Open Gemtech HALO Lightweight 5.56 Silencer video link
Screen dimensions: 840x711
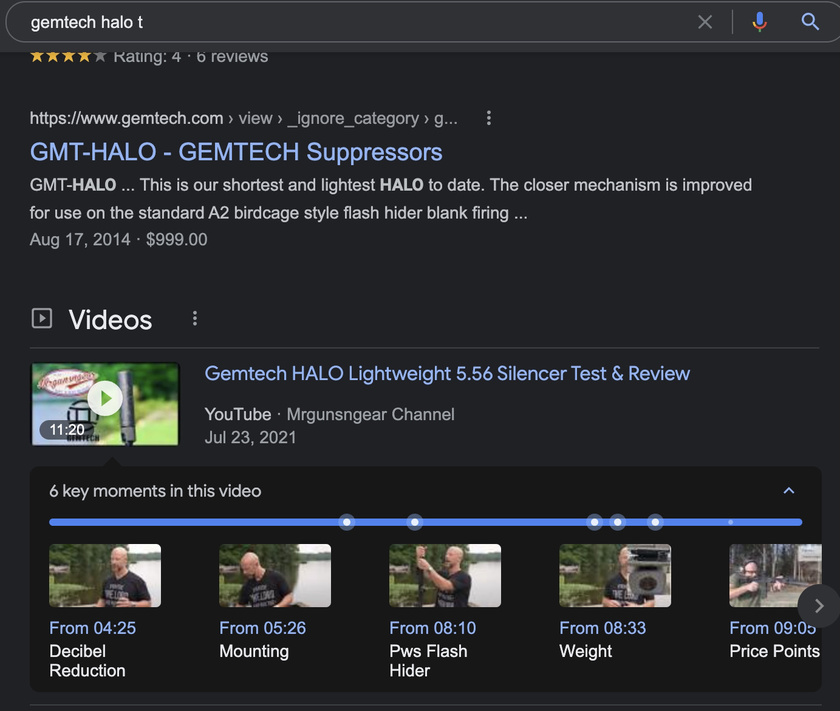(447, 373)
